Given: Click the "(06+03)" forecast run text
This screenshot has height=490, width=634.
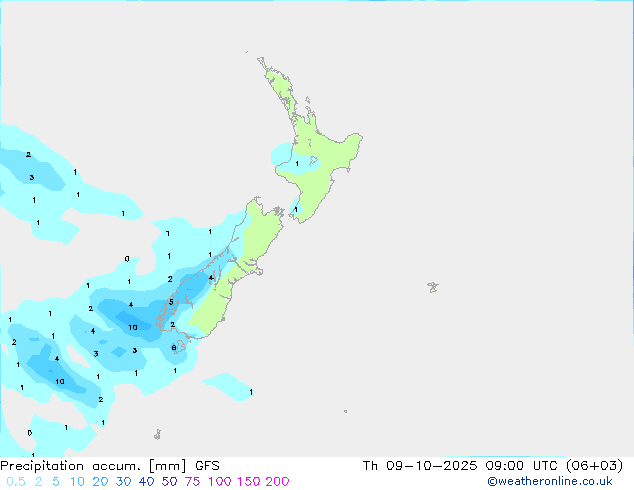Looking at the screenshot, I should coord(594,466).
